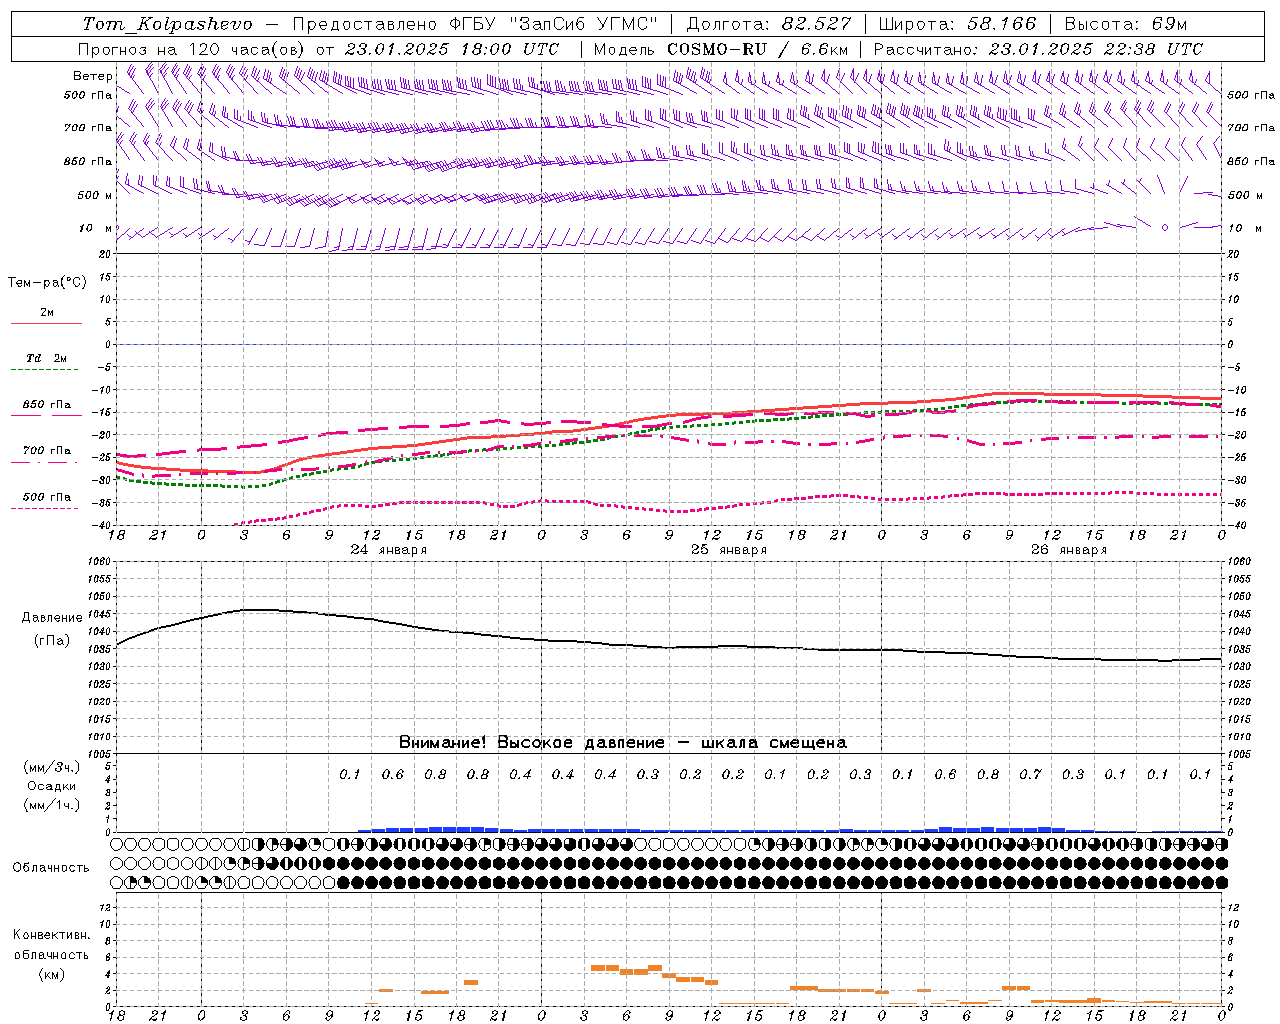
Task: Click the 25 января date label
Action: point(729,550)
